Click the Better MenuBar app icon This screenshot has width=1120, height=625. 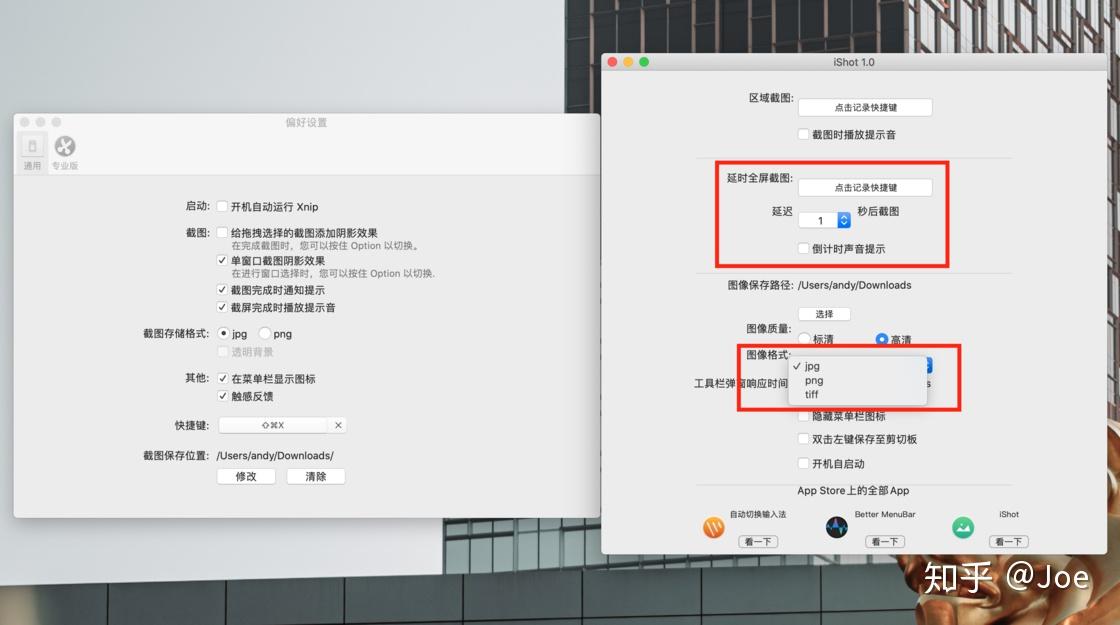pyautogui.click(x=836, y=525)
